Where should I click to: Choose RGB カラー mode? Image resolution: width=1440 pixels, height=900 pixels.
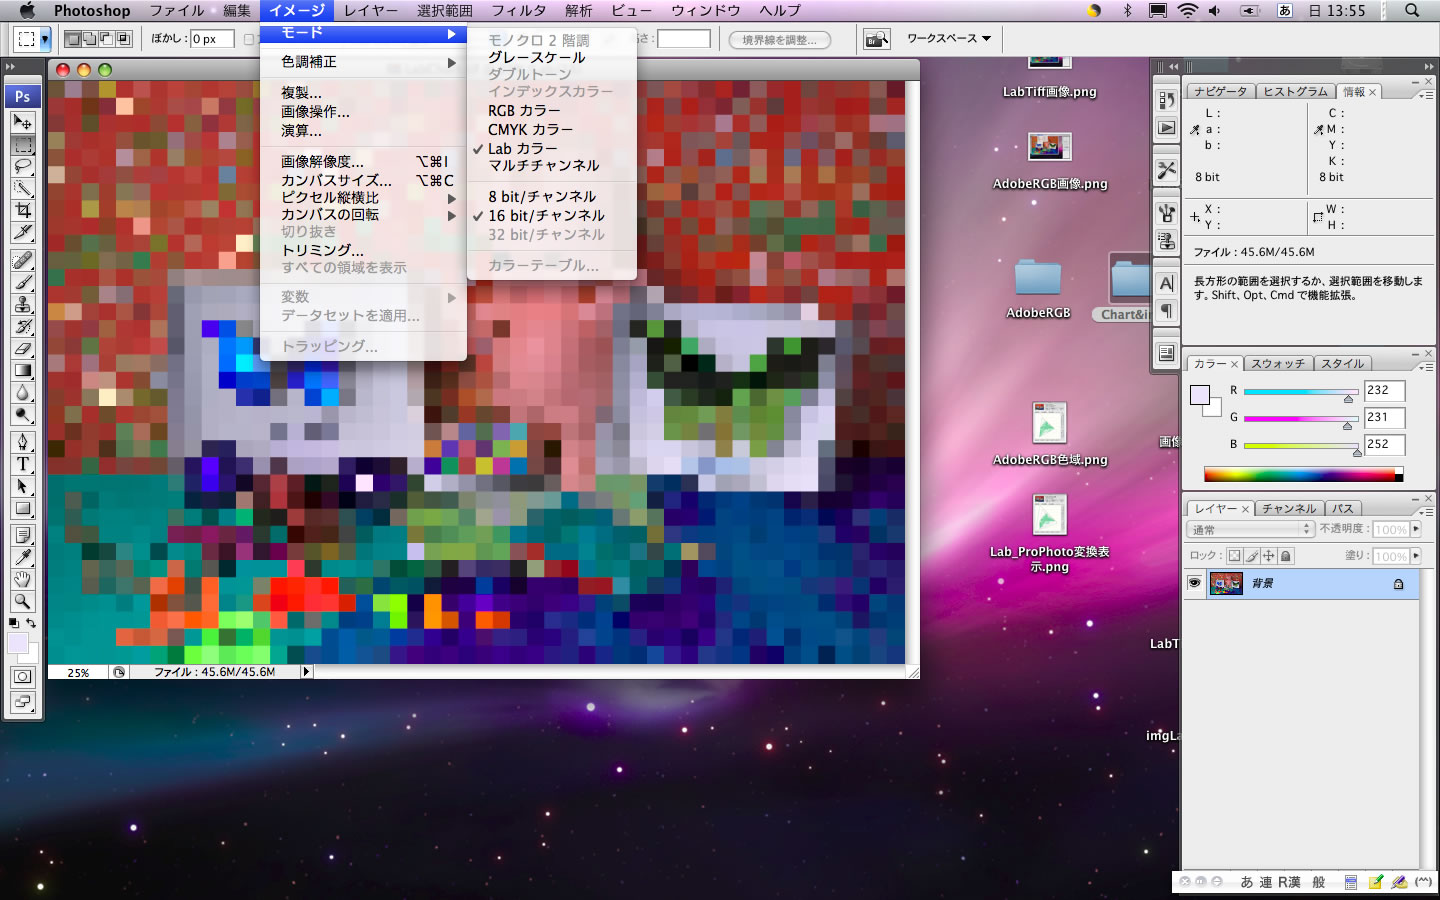tap(552, 111)
